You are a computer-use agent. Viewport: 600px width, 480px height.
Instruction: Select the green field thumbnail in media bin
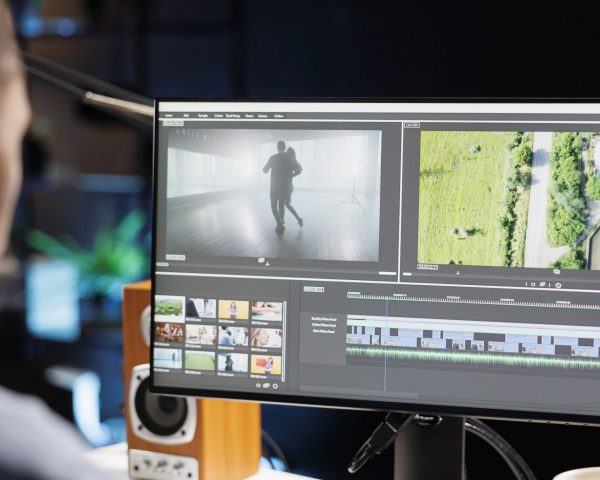pyautogui.click(x=201, y=360)
